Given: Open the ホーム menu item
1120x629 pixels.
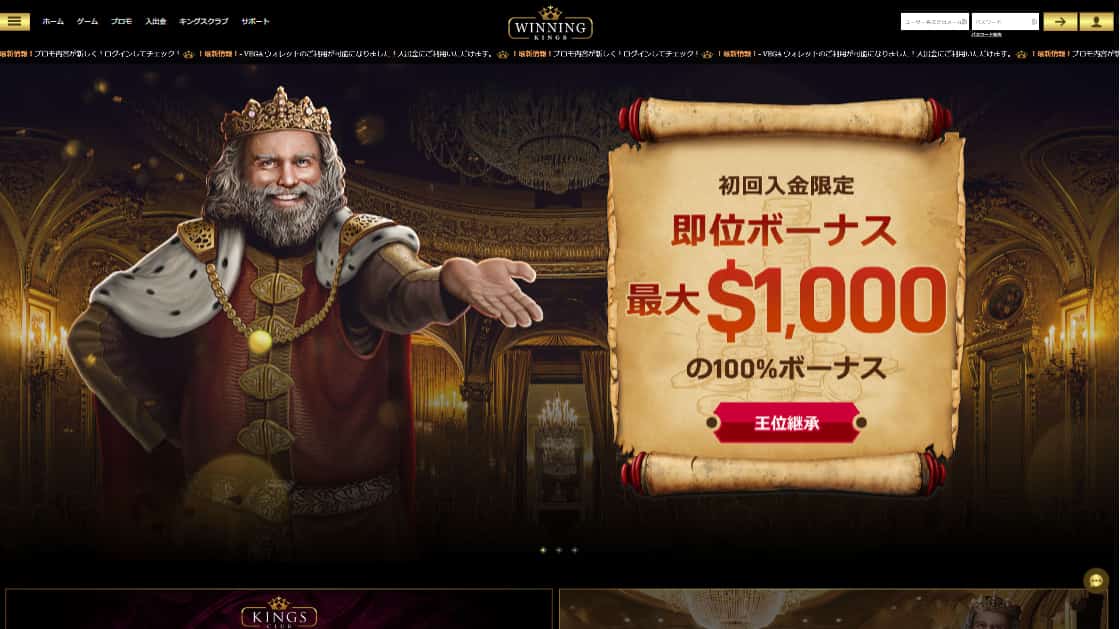Looking at the screenshot, I should coord(53,21).
